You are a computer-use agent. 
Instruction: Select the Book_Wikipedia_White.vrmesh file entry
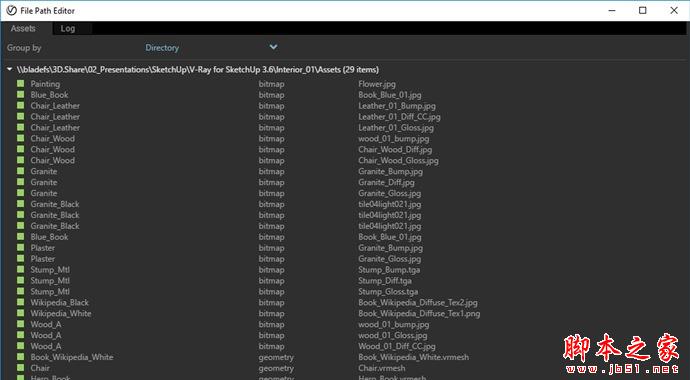click(414, 357)
